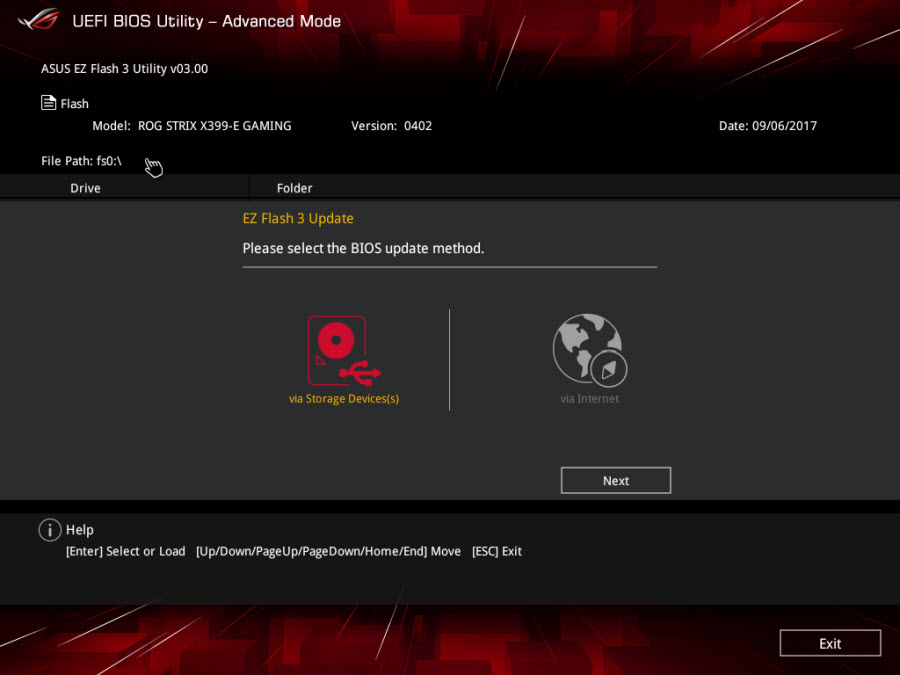Click the Help label text

(80, 530)
